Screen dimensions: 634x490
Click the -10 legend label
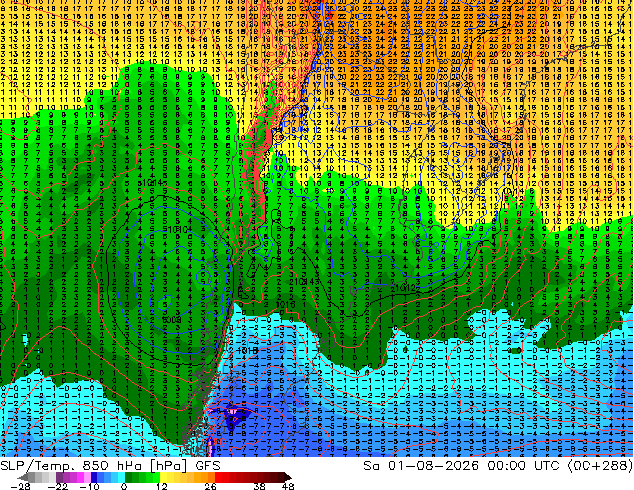click(x=89, y=486)
